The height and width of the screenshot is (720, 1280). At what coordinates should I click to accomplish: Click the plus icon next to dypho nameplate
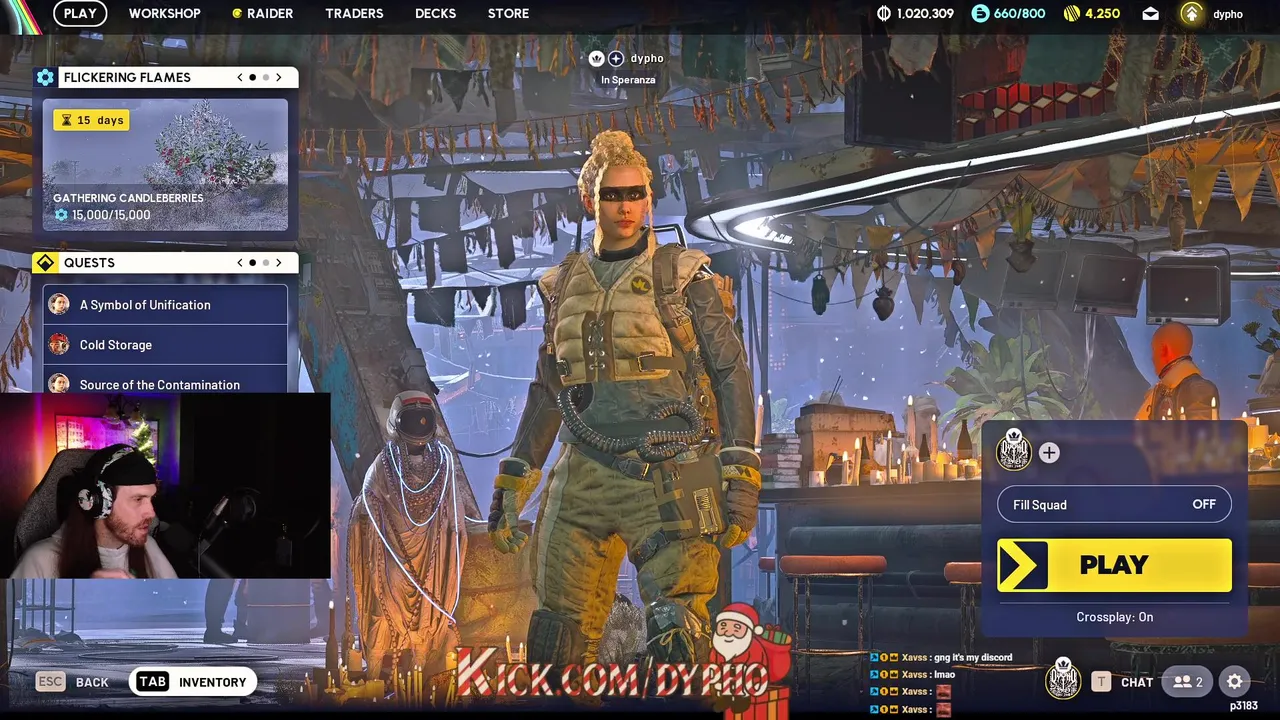click(616, 58)
